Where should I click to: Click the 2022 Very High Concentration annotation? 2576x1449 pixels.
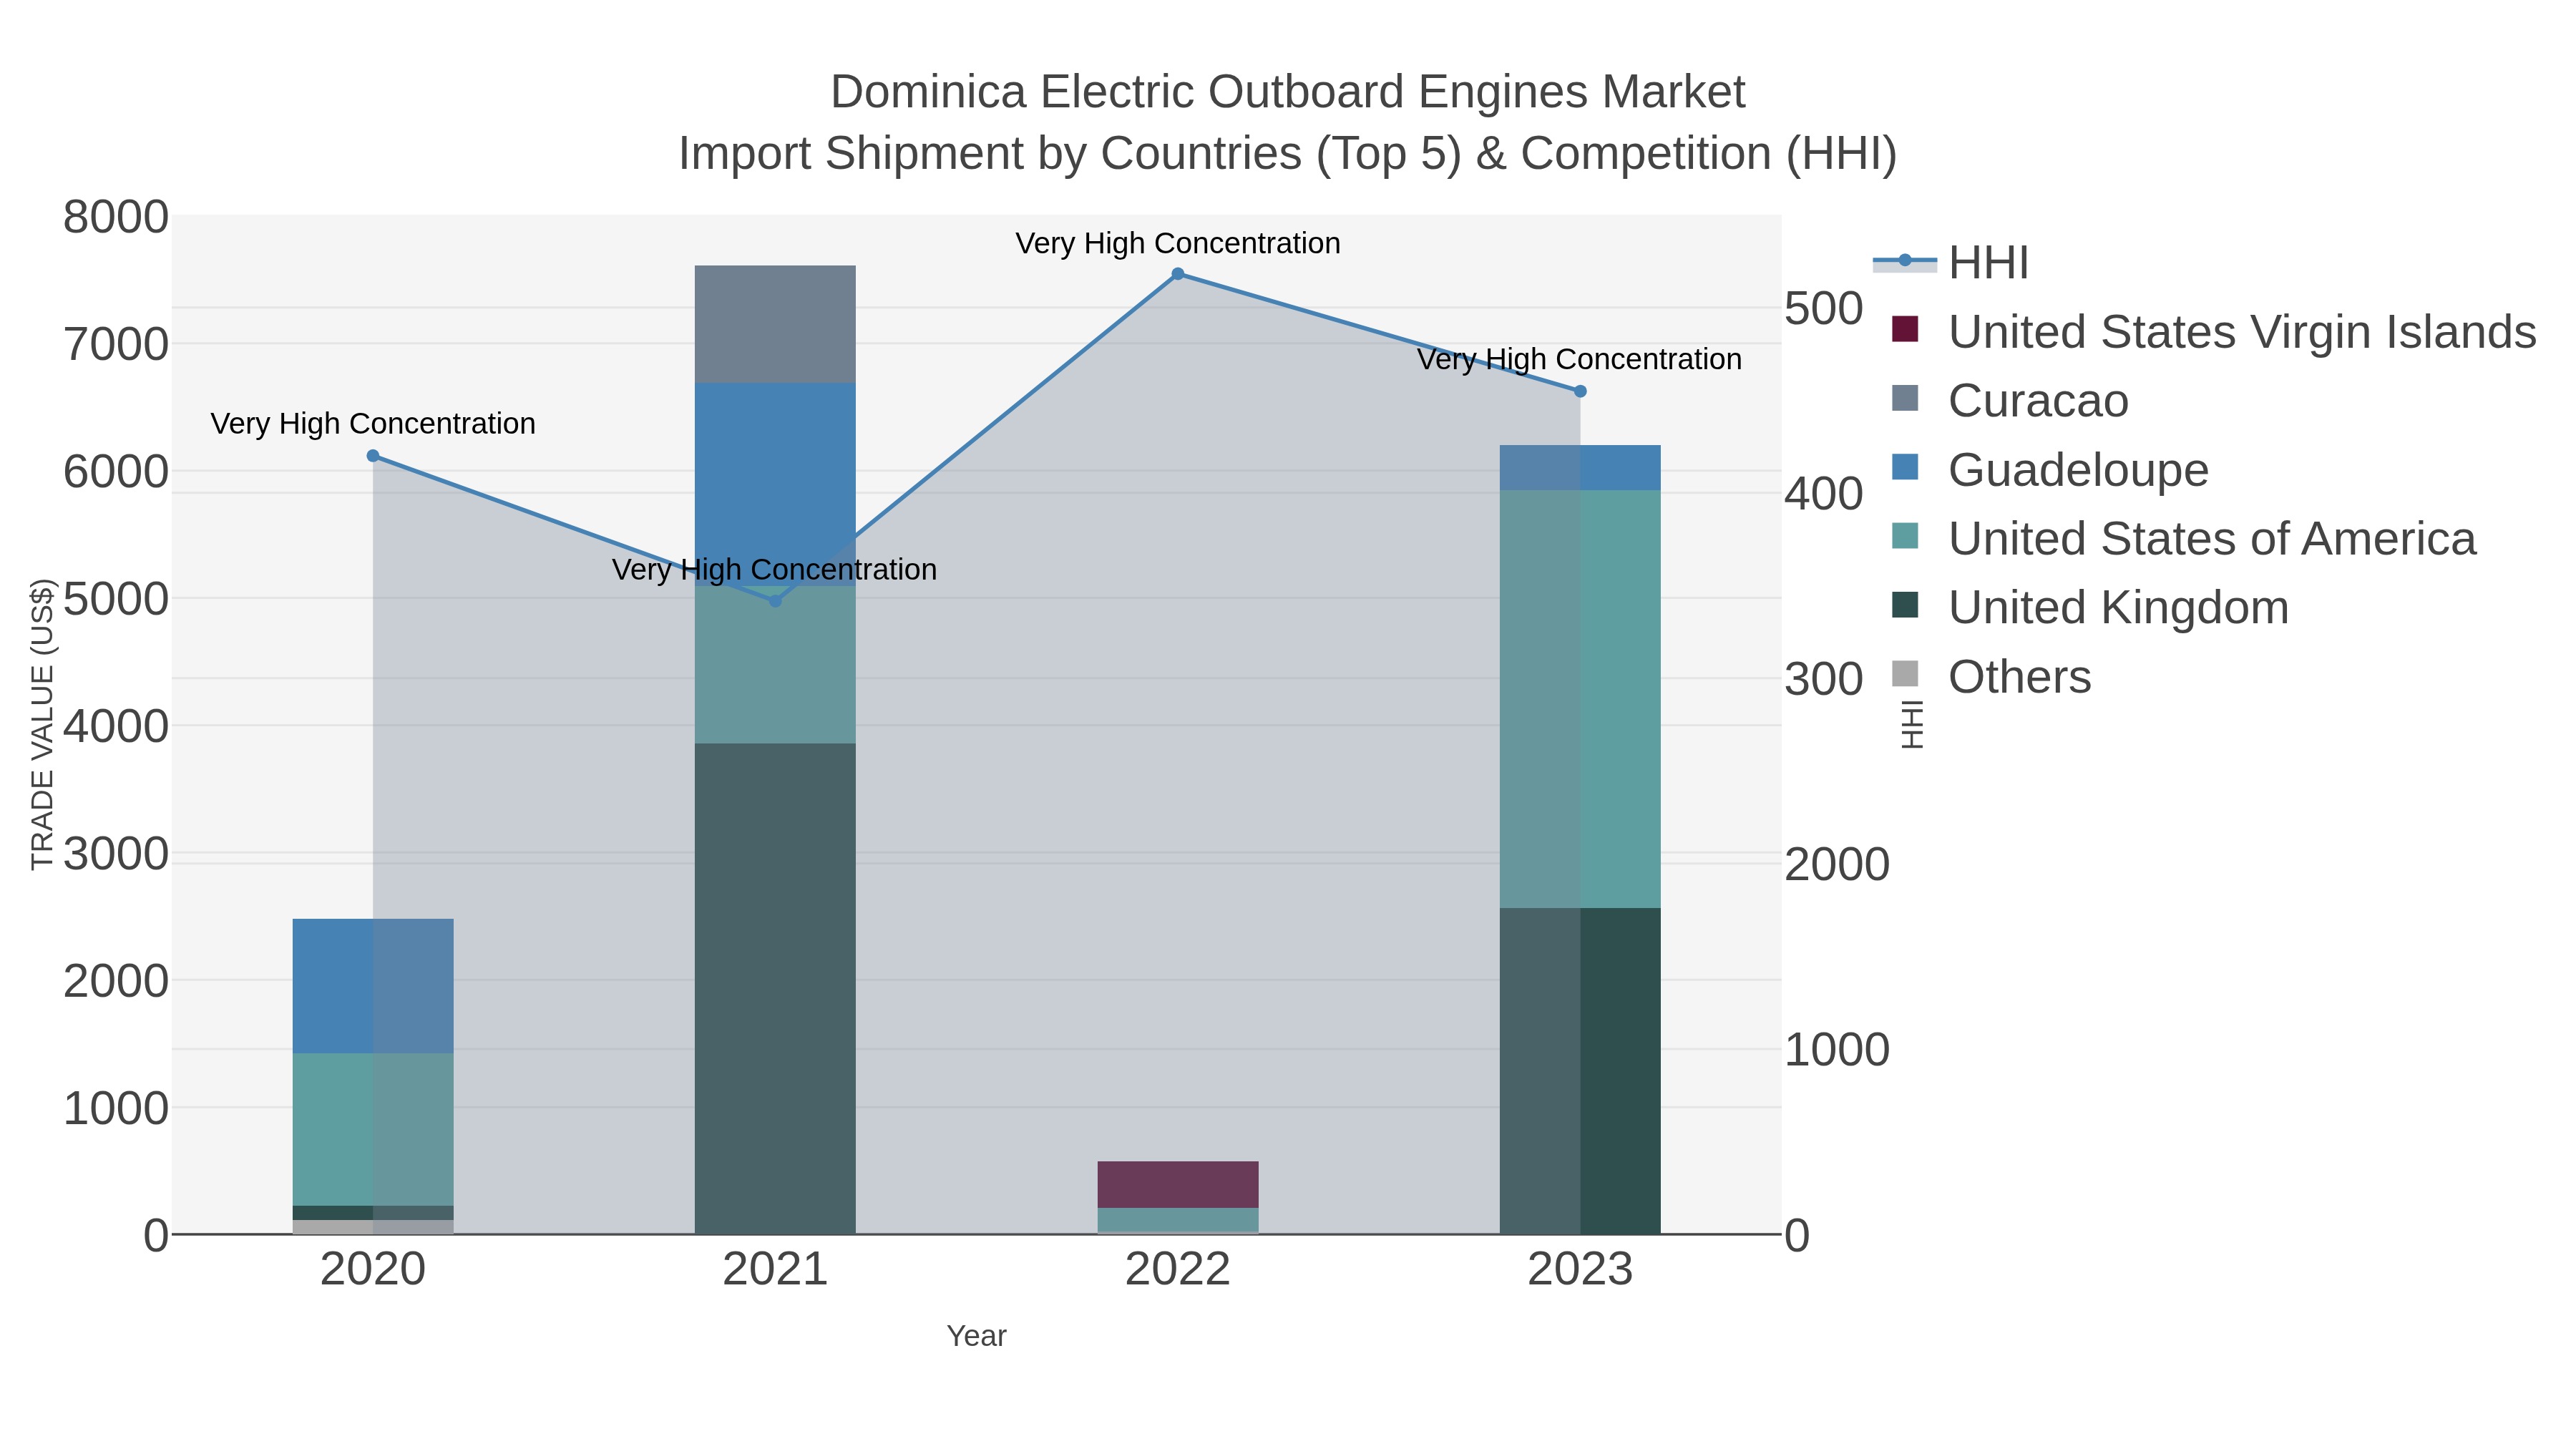1178,243
